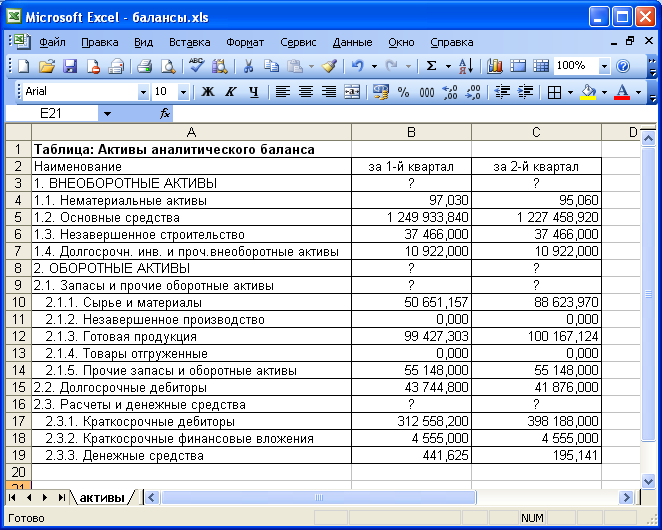
Task: Apply currency number format
Action: [x=380, y=92]
